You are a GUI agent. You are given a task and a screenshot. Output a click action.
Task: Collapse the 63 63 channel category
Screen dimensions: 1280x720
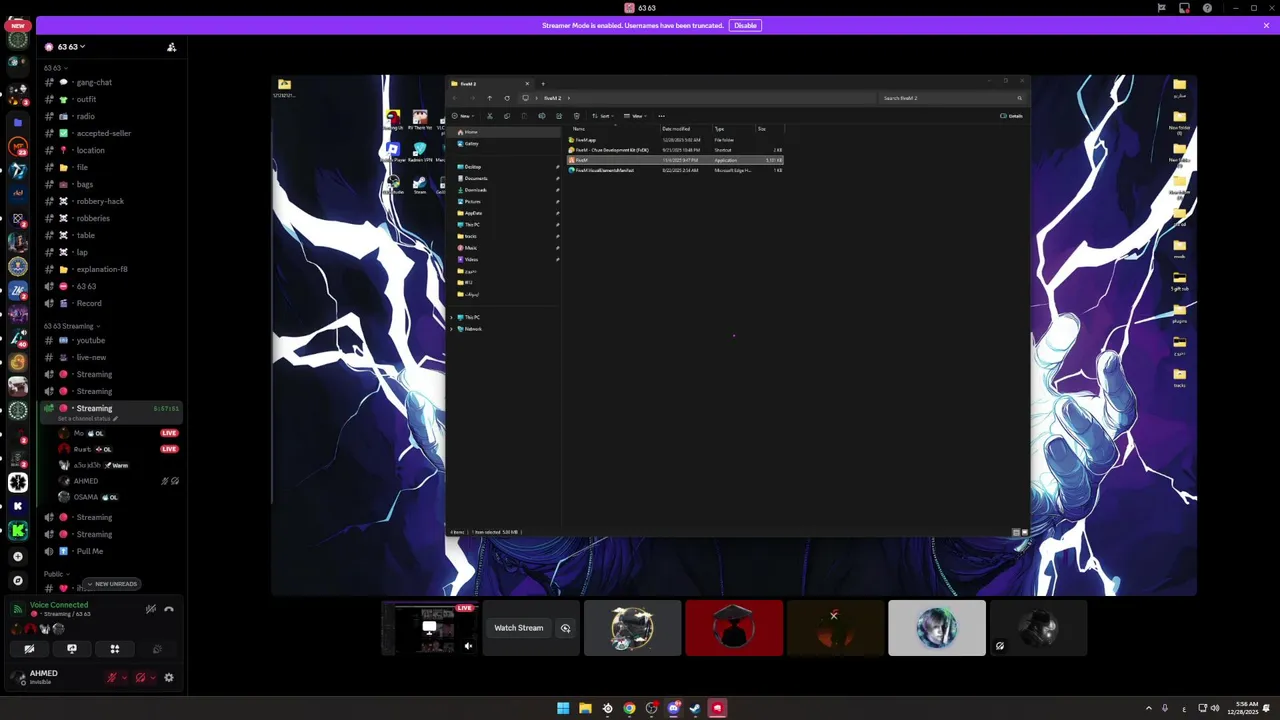point(55,68)
